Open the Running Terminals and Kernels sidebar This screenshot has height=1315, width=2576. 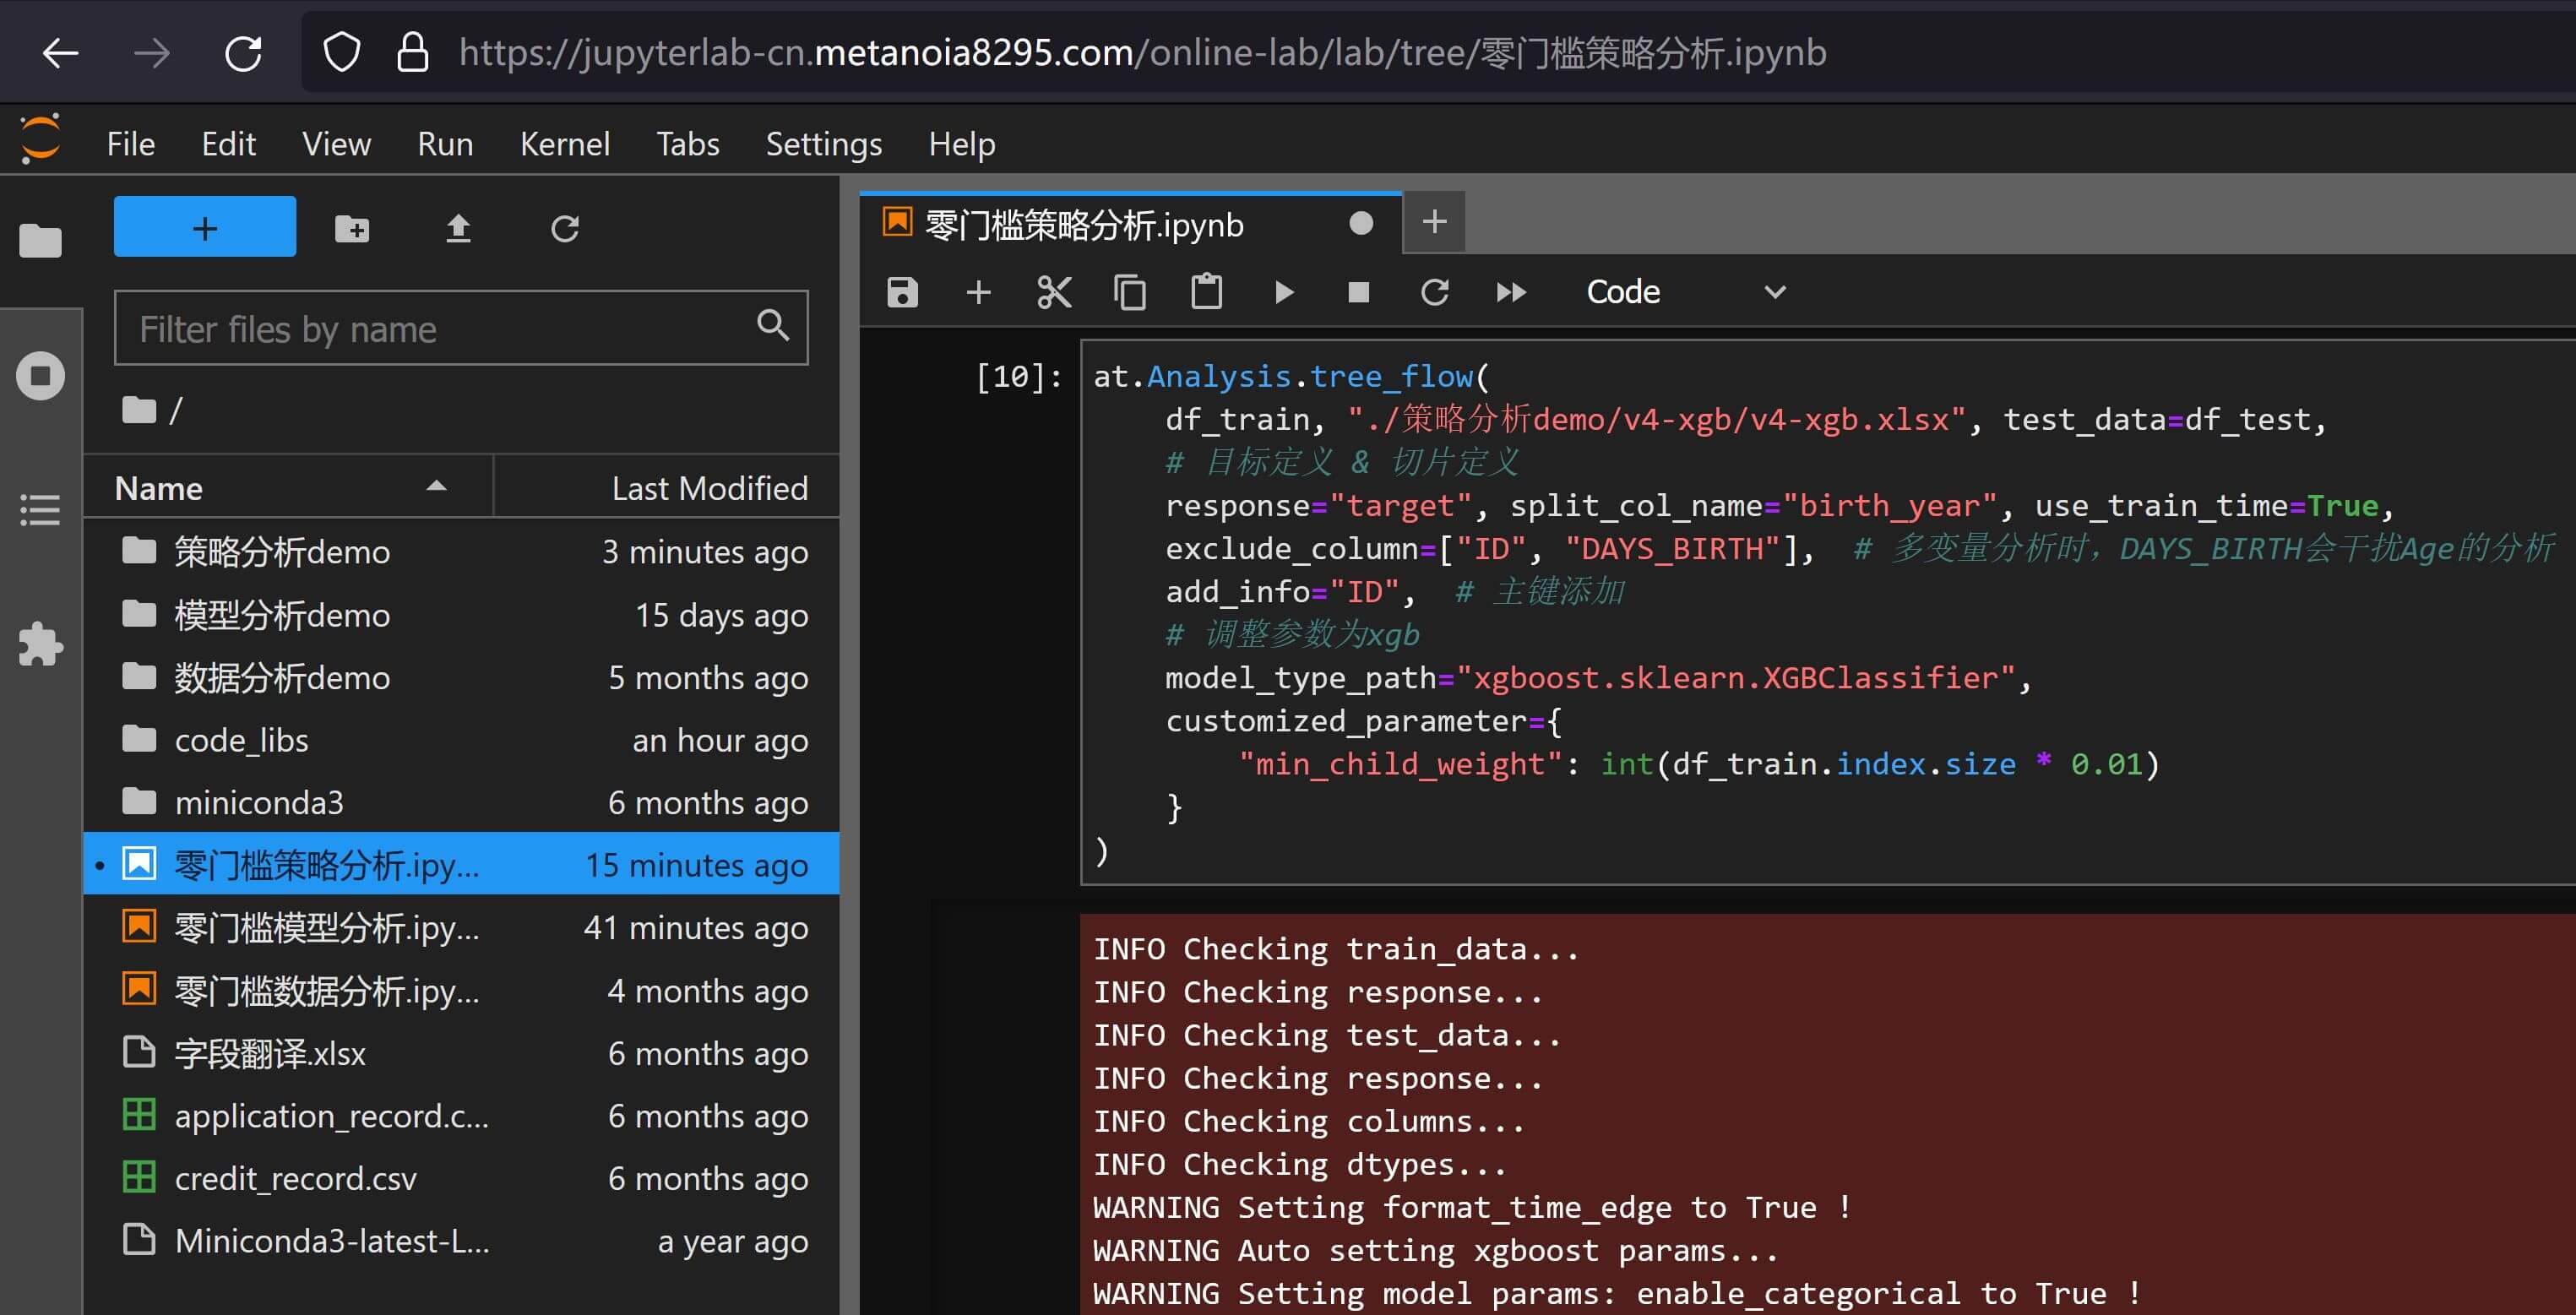tap(41, 376)
